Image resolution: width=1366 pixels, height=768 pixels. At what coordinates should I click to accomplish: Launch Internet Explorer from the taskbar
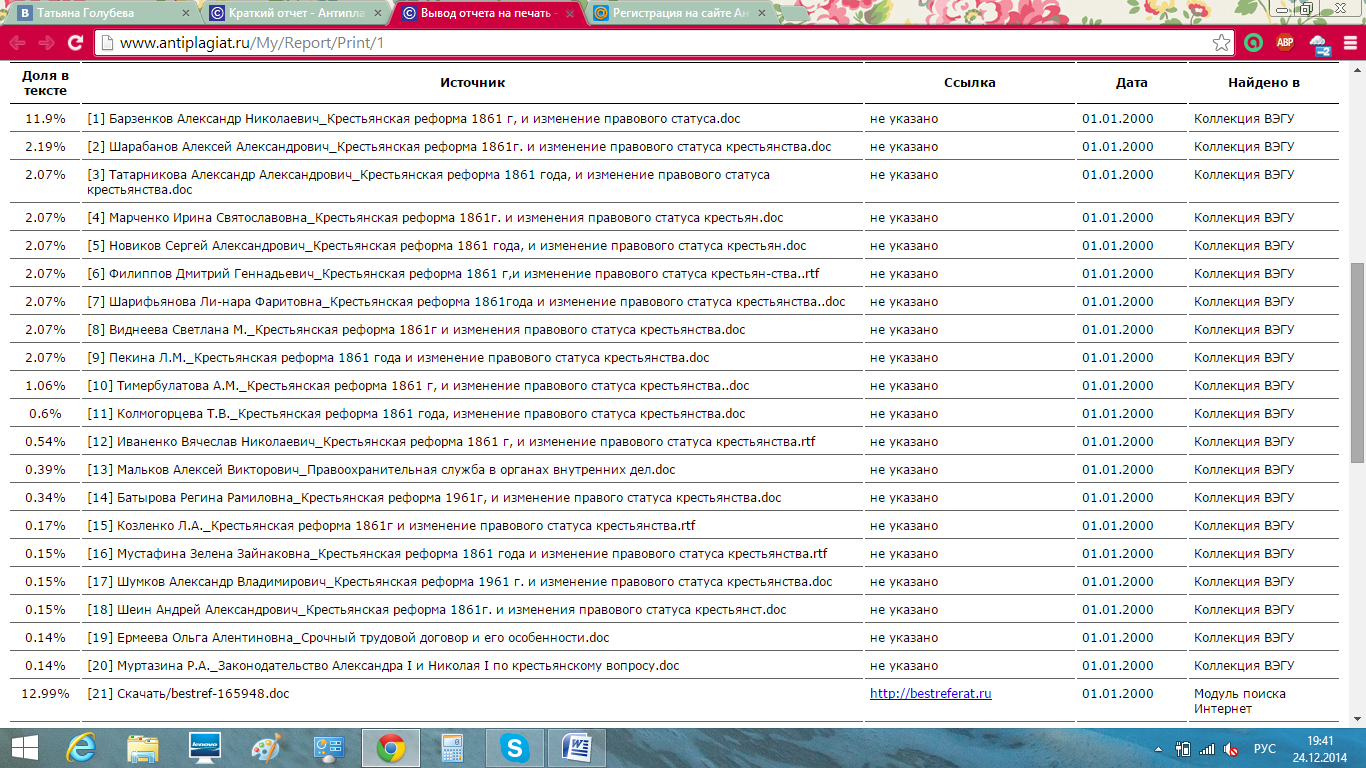coord(80,748)
